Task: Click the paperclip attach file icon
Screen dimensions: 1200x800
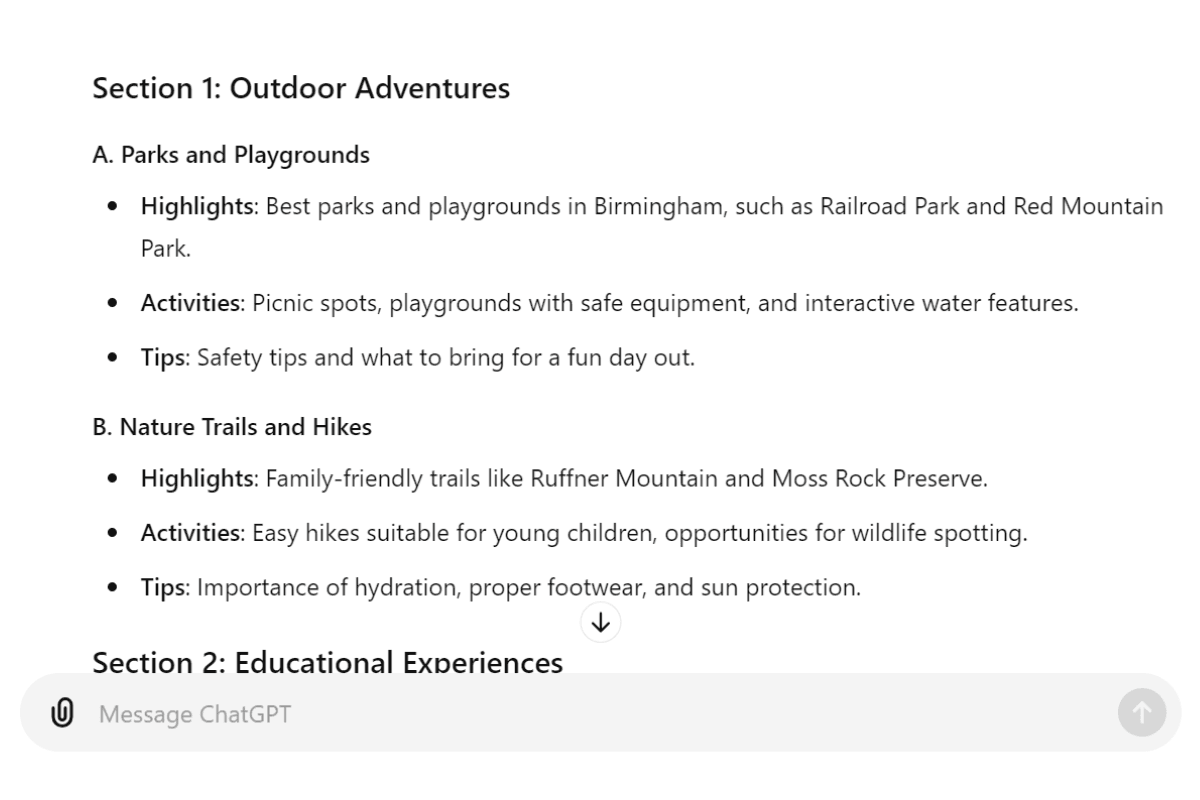Action: [62, 713]
